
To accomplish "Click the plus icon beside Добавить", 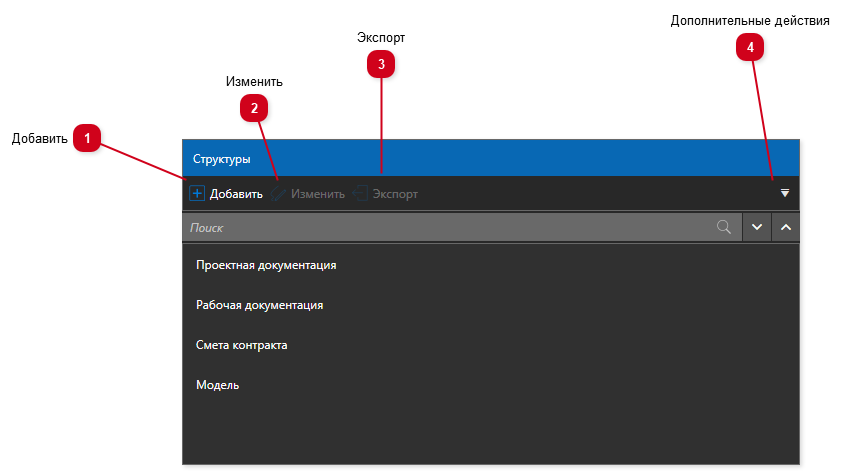I will (197, 194).
